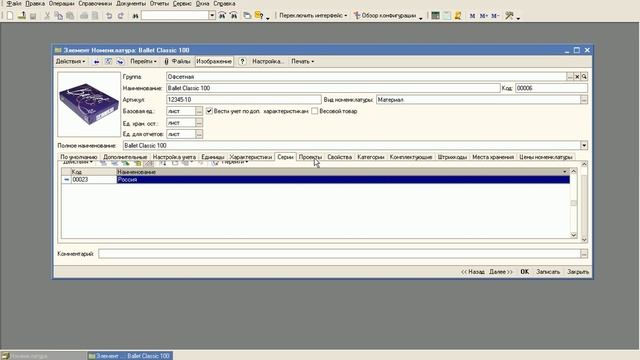Expand the search combo box arrow

(212, 16)
